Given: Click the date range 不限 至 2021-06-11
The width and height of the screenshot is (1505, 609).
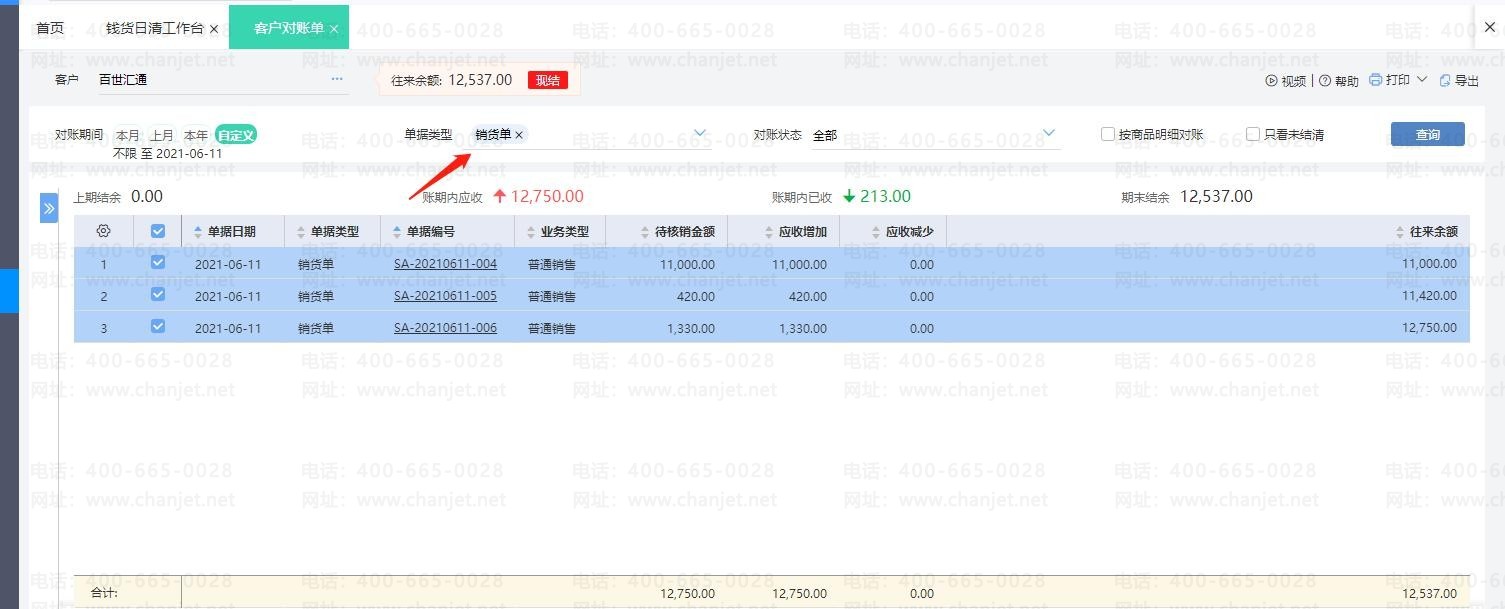Looking at the screenshot, I should pyautogui.click(x=167, y=154).
